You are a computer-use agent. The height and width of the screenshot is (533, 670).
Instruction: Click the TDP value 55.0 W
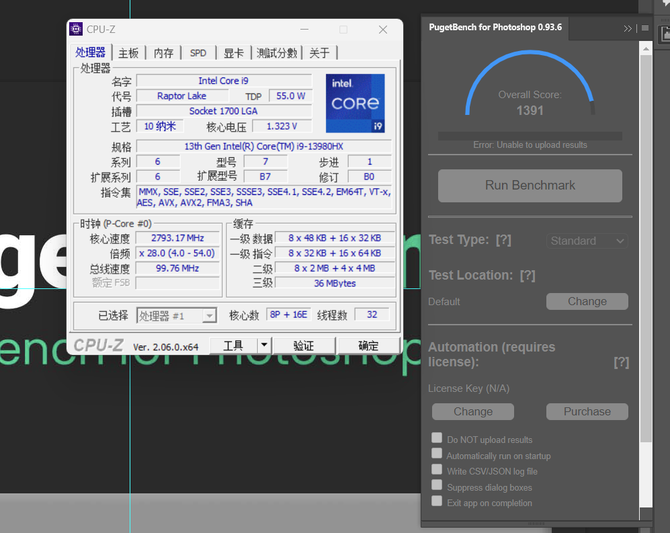(x=291, y=96)
